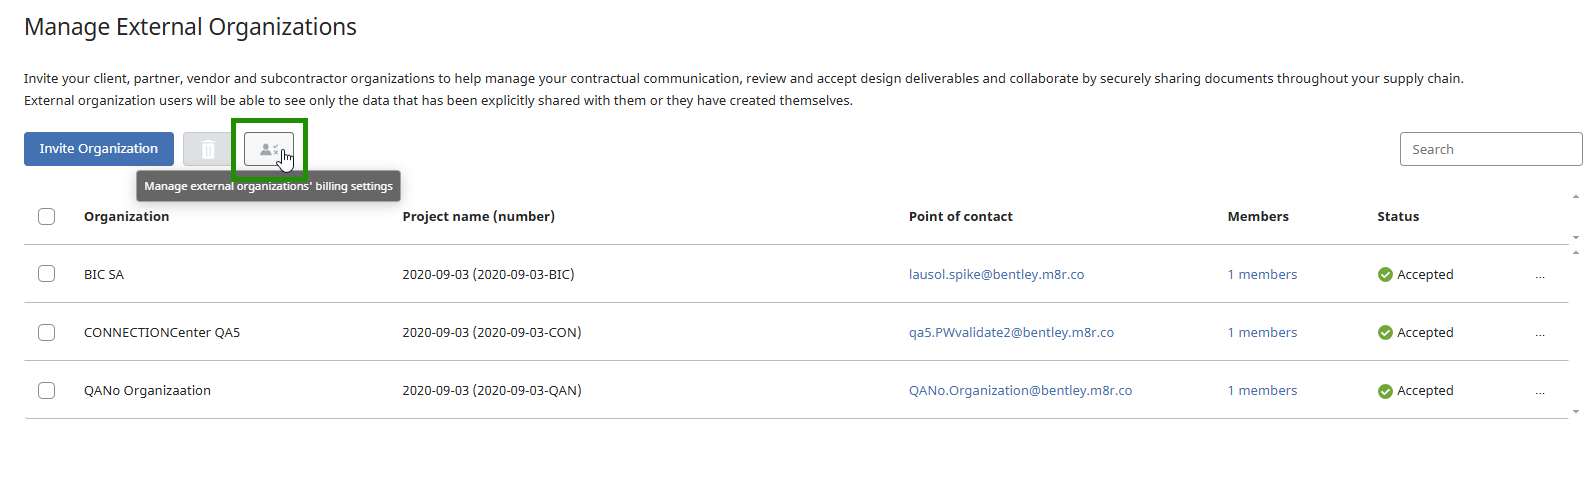
Task: Click the trash delete icon
Action: pos(208,149)
